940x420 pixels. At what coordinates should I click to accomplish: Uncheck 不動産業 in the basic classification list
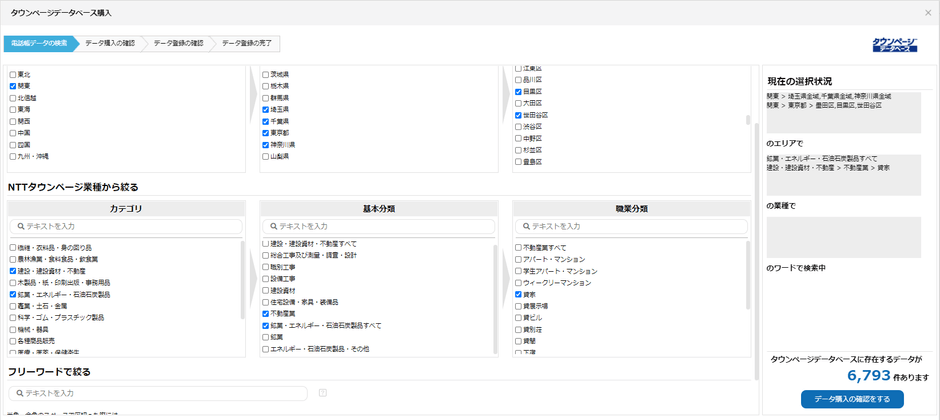point(266,314)
